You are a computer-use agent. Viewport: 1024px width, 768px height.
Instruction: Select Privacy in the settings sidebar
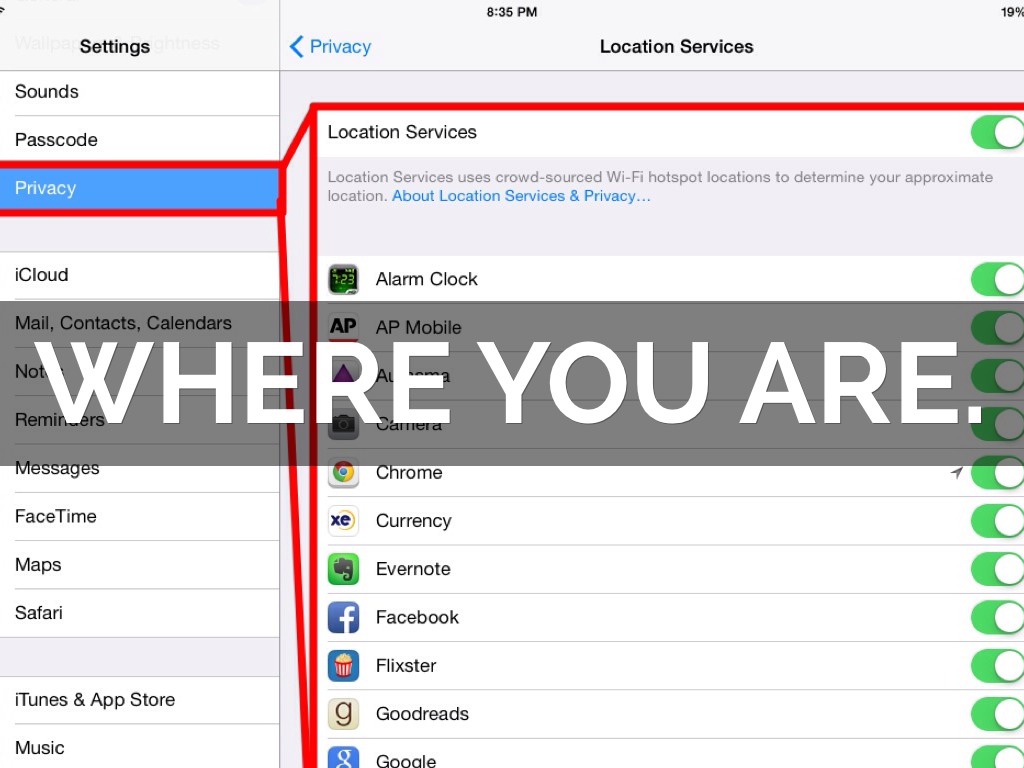point(140,188)
